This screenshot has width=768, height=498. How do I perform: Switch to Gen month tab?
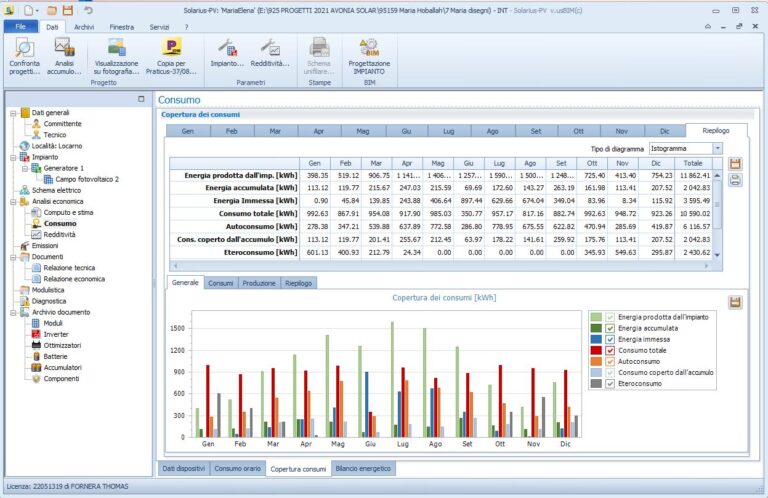(188, 131)
